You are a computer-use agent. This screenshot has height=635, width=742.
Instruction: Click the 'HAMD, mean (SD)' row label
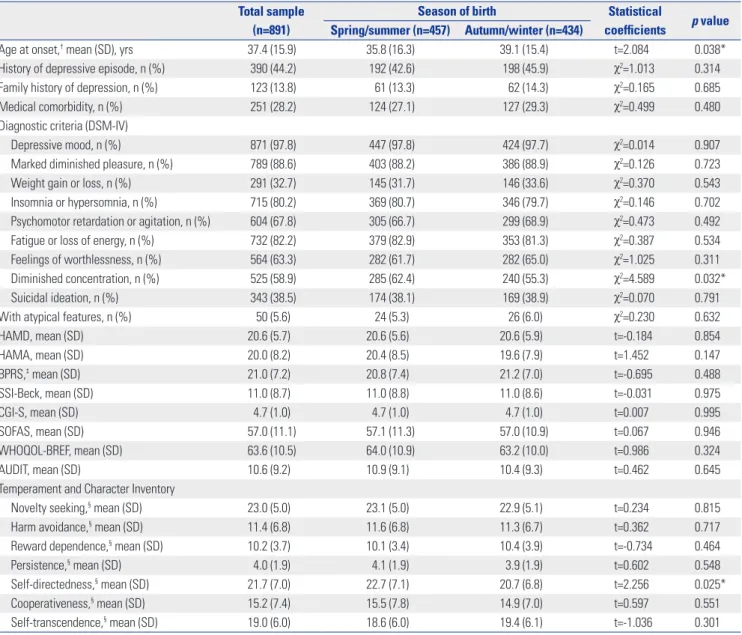tap(42, 336)
